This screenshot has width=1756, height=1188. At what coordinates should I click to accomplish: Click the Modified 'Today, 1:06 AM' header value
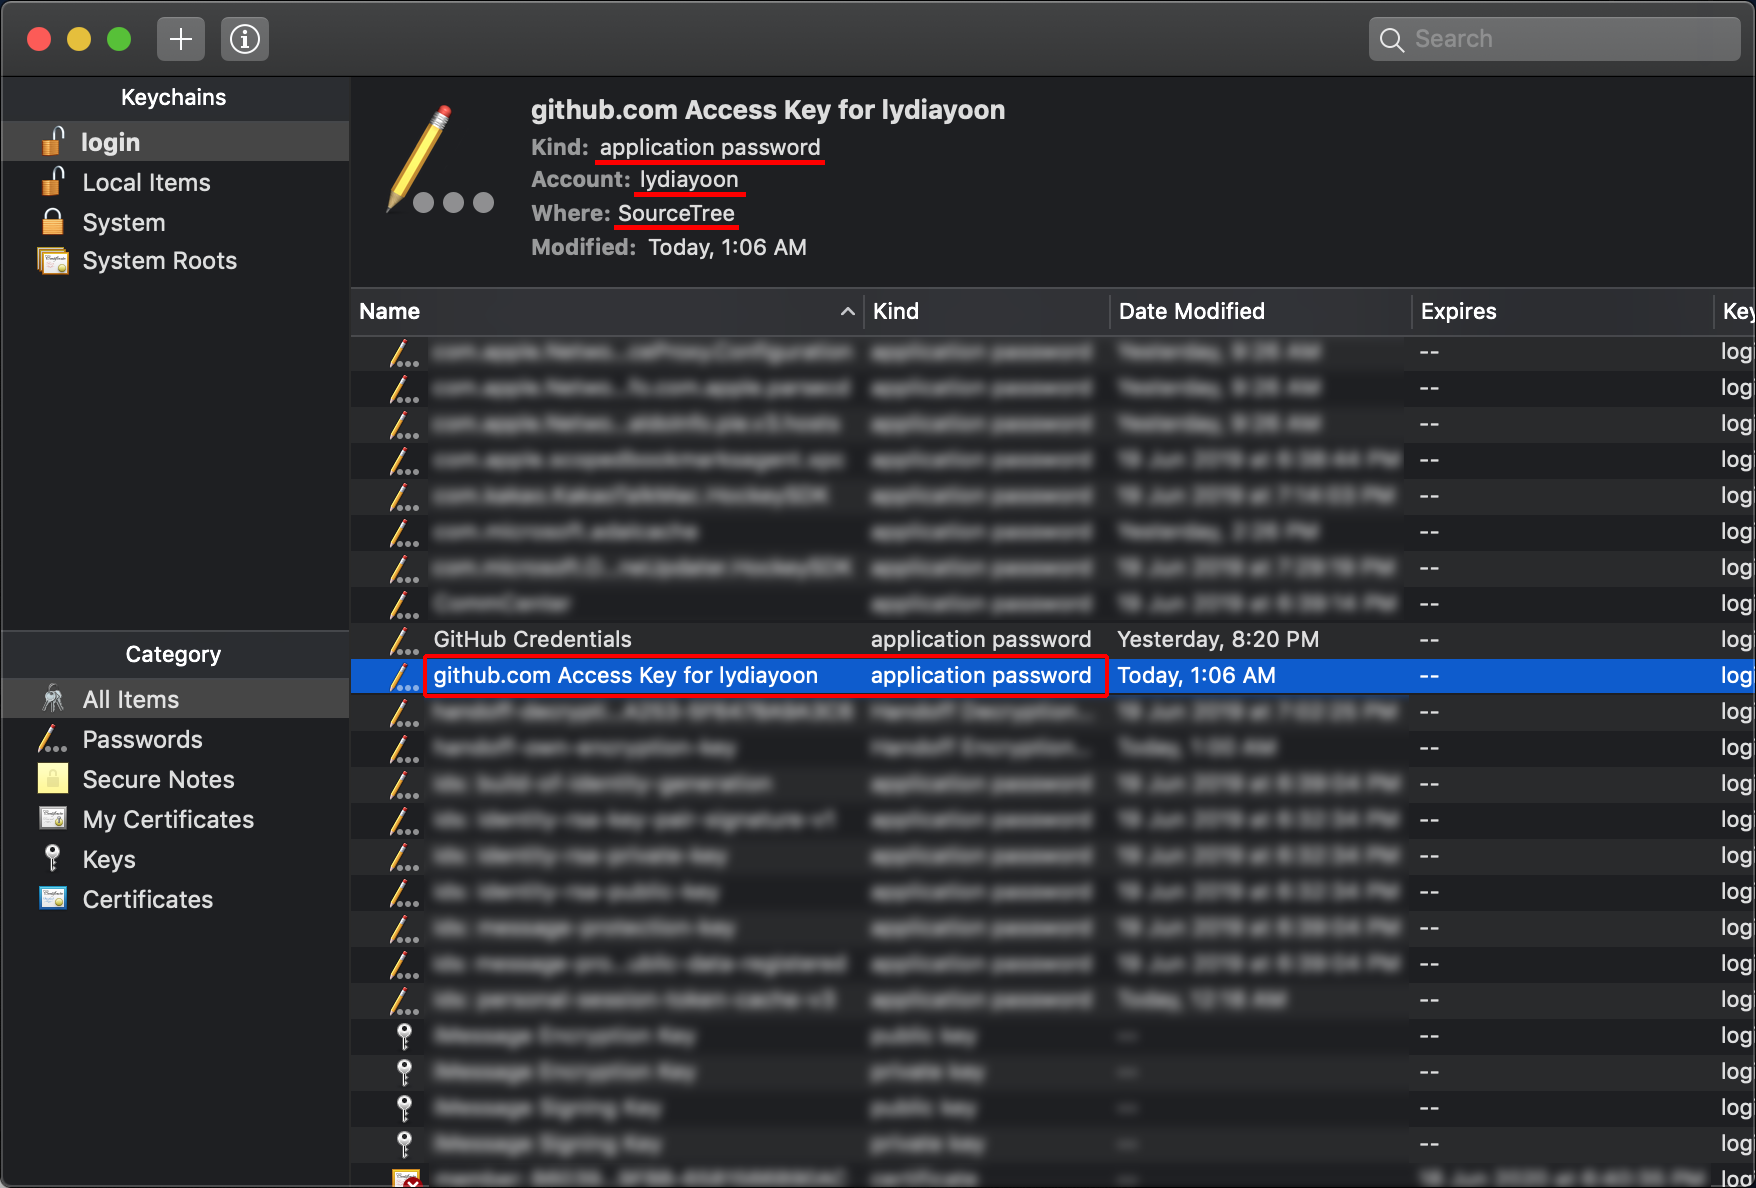click(727, 247)
